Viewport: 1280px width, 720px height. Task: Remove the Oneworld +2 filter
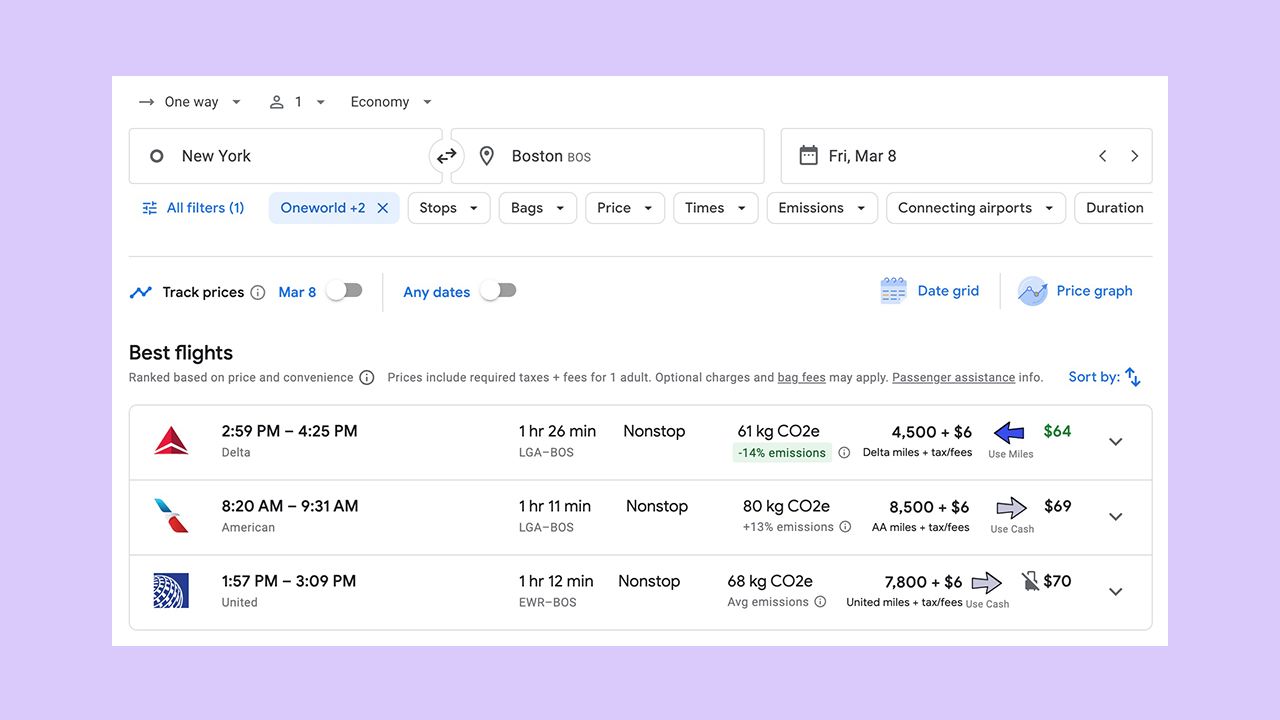383,207
